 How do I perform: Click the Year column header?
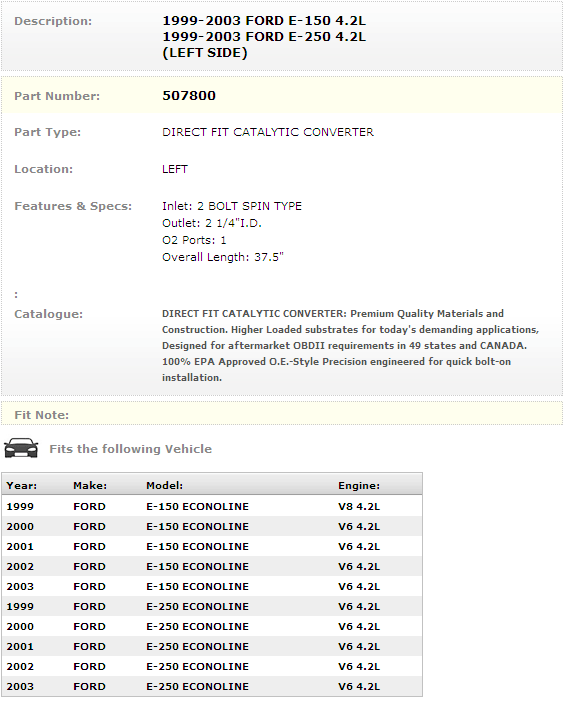pyautogui.click(x=22, y=486)
